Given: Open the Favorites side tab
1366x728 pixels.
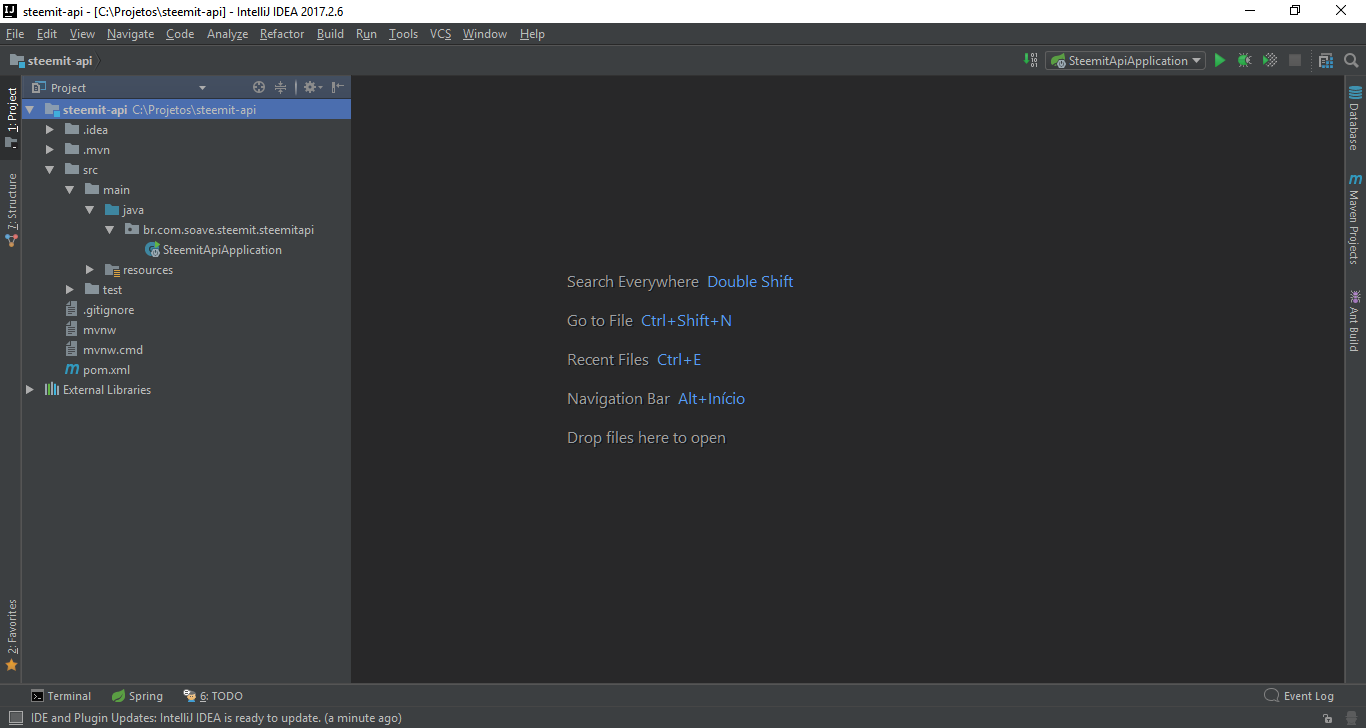Looking at the screenshot, I should (x=11, y=635).
